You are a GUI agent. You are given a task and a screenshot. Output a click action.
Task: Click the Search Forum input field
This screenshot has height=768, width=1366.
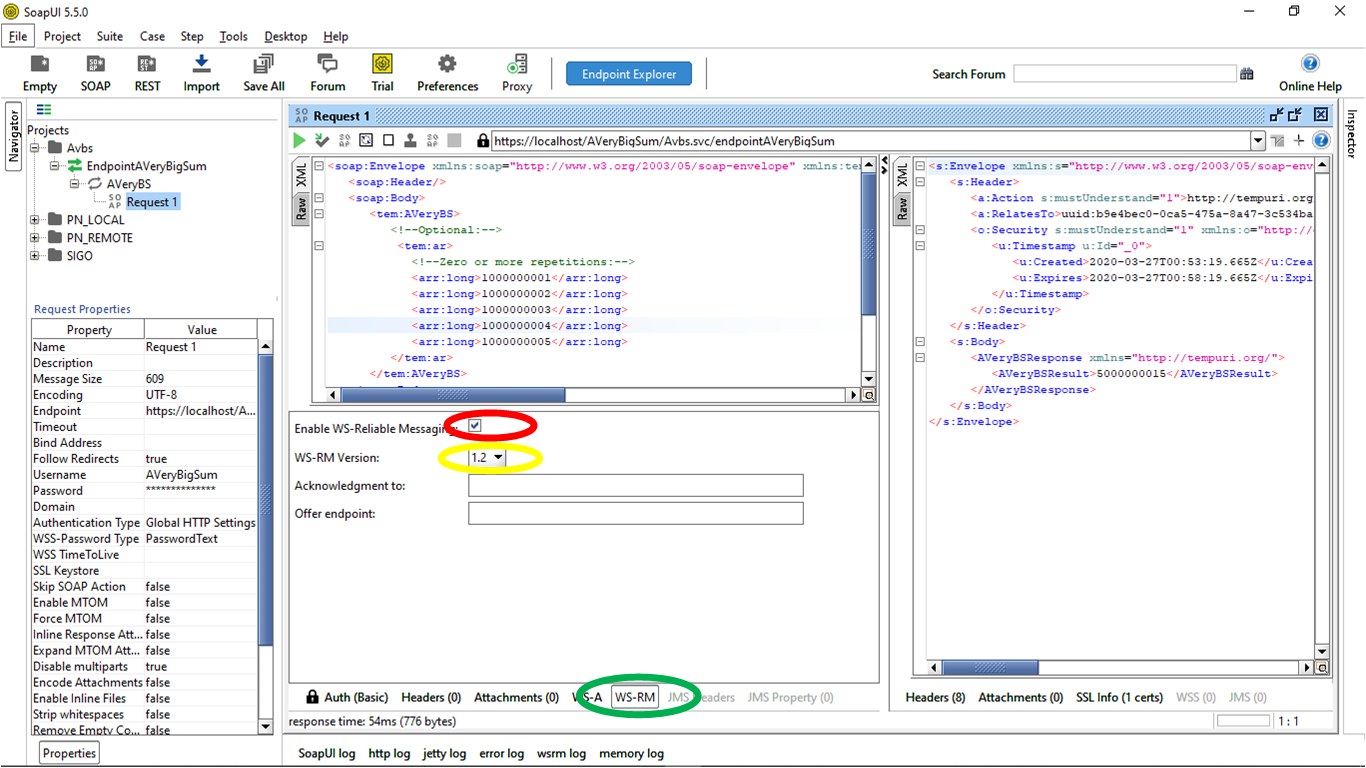(x=1124, y=73)
